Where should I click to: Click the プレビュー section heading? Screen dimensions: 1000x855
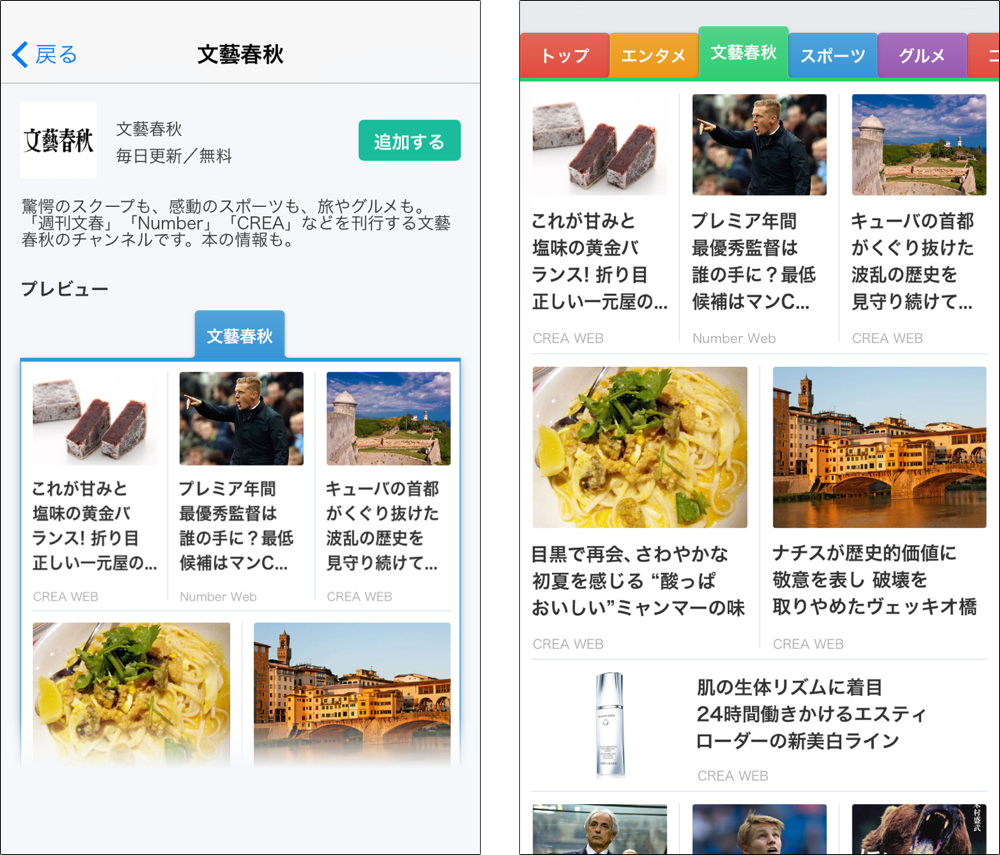pyautogui.click(x=64, y=289)
